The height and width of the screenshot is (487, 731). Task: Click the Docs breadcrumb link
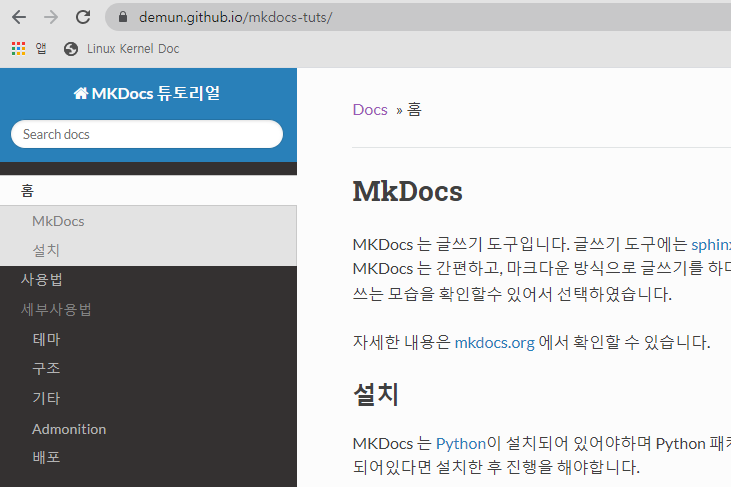click(370, 110)
